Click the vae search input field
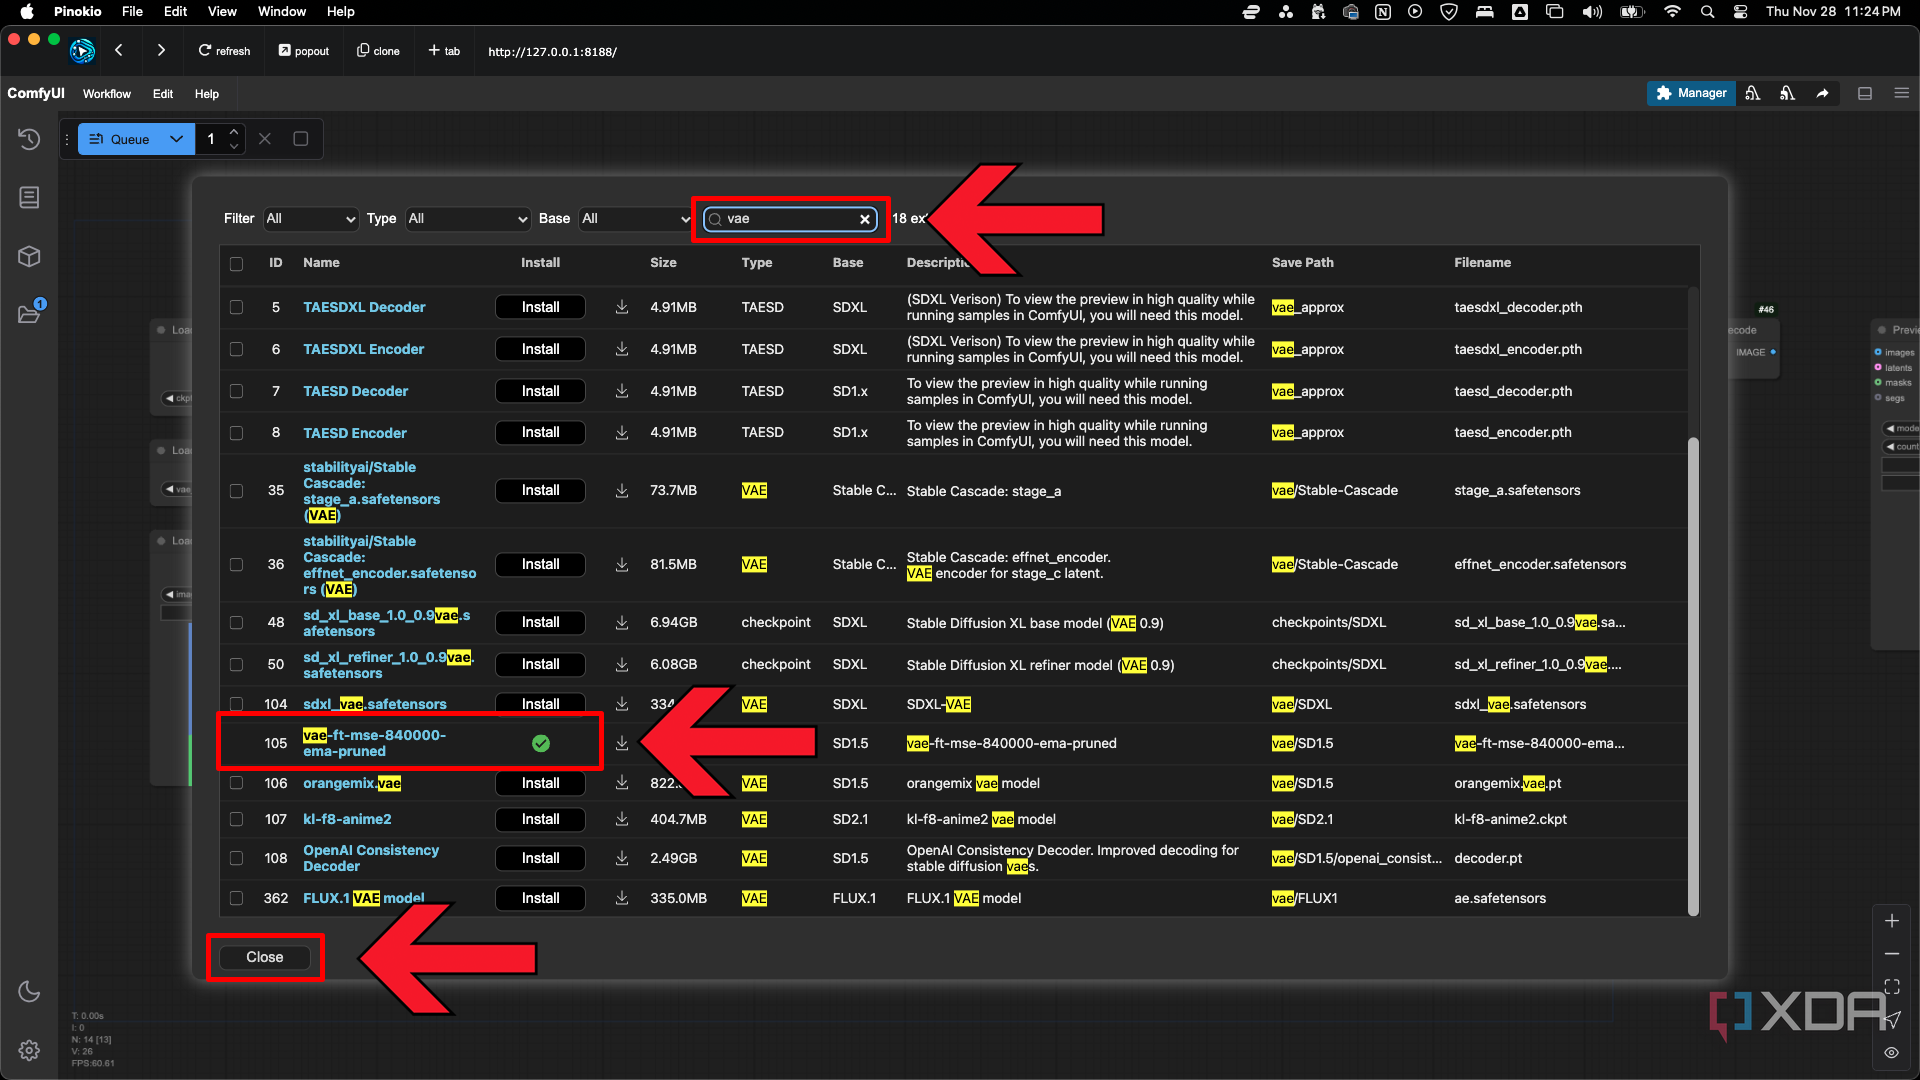The height and width of the screenshot is (1080, 1920). (x=790, y=219)
